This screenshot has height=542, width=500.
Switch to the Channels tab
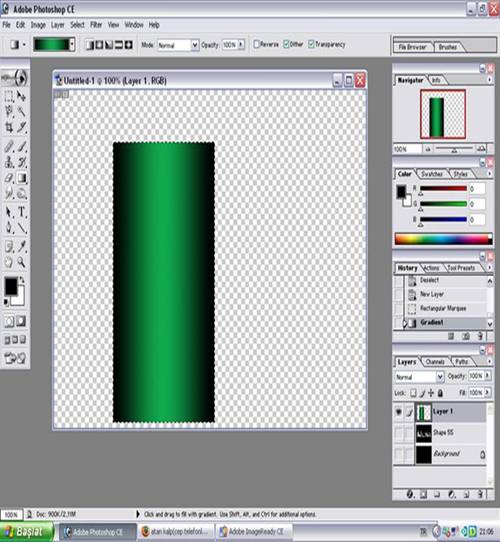pyautogui.click(x=435, y=362)
